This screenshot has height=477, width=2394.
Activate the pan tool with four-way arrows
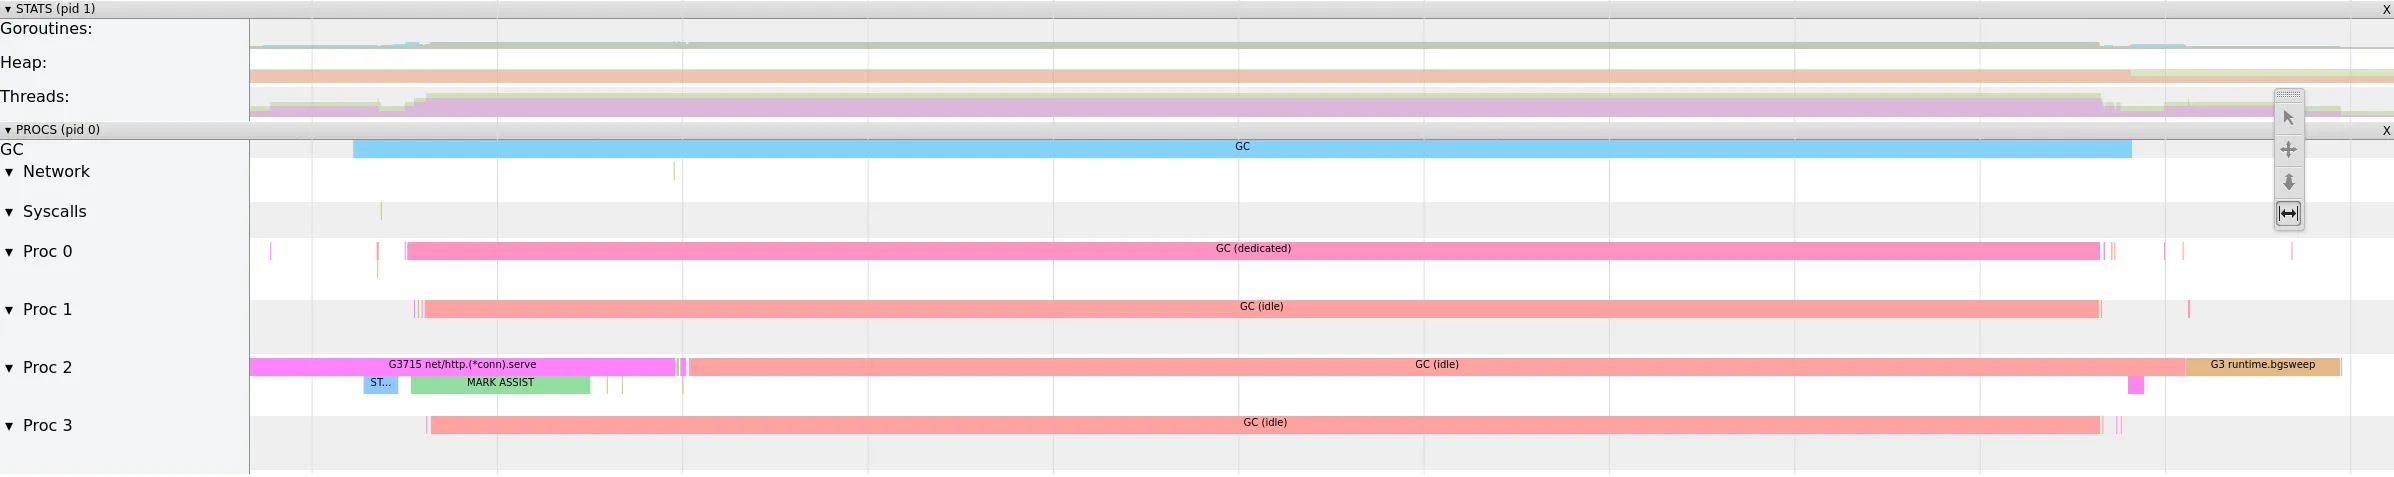pyautogui.click(x=2288, y=150)
